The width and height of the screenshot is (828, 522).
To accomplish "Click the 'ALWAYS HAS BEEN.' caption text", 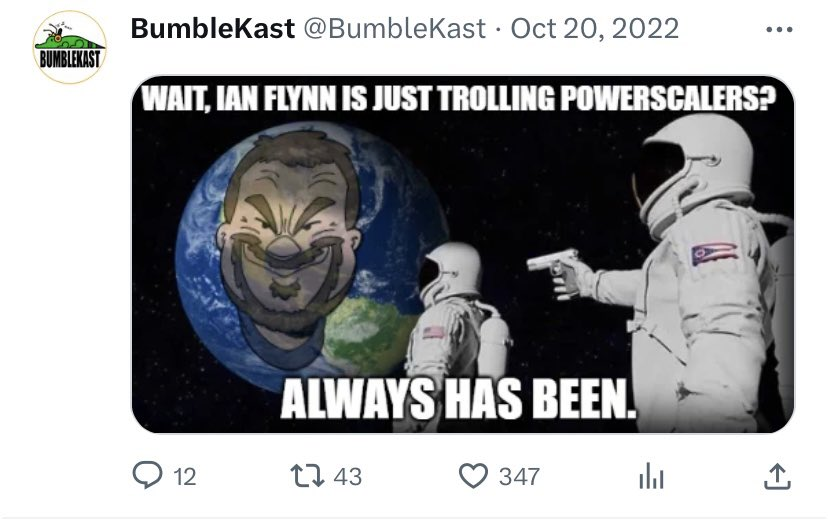I will (x=458, y=401).
